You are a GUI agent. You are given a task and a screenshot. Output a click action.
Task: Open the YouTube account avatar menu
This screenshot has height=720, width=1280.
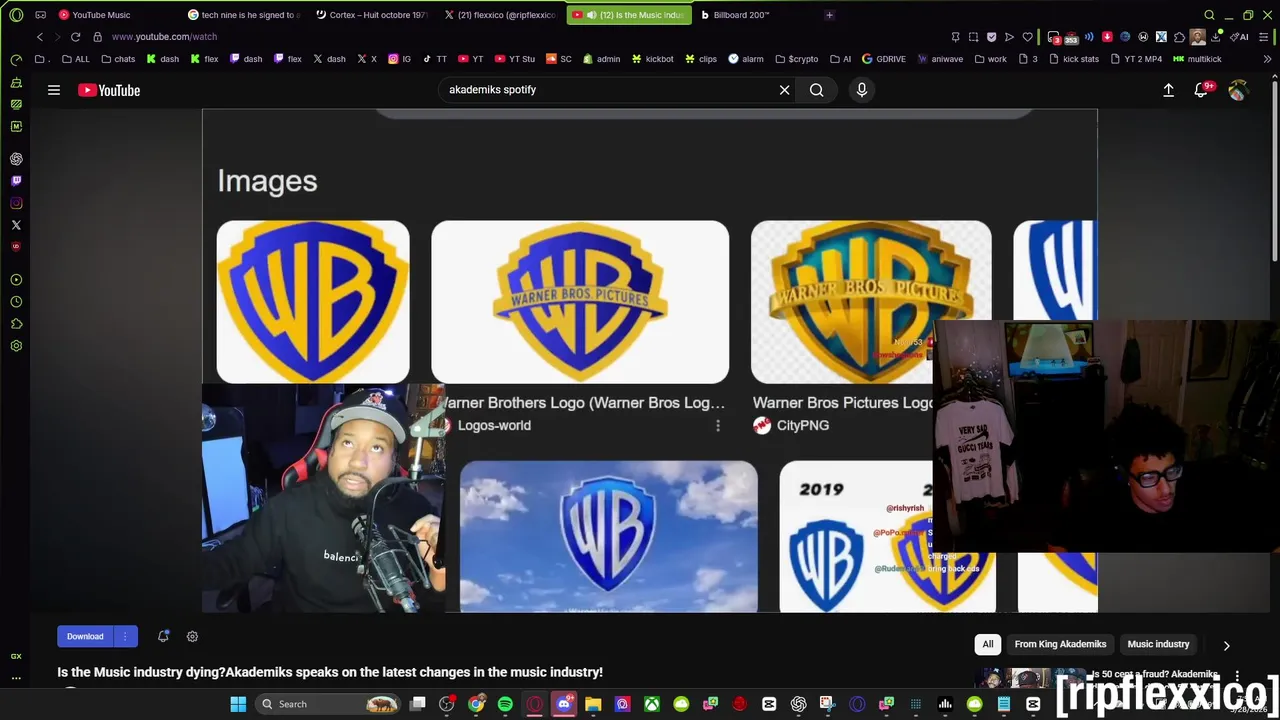click(x=1238, y=90)
